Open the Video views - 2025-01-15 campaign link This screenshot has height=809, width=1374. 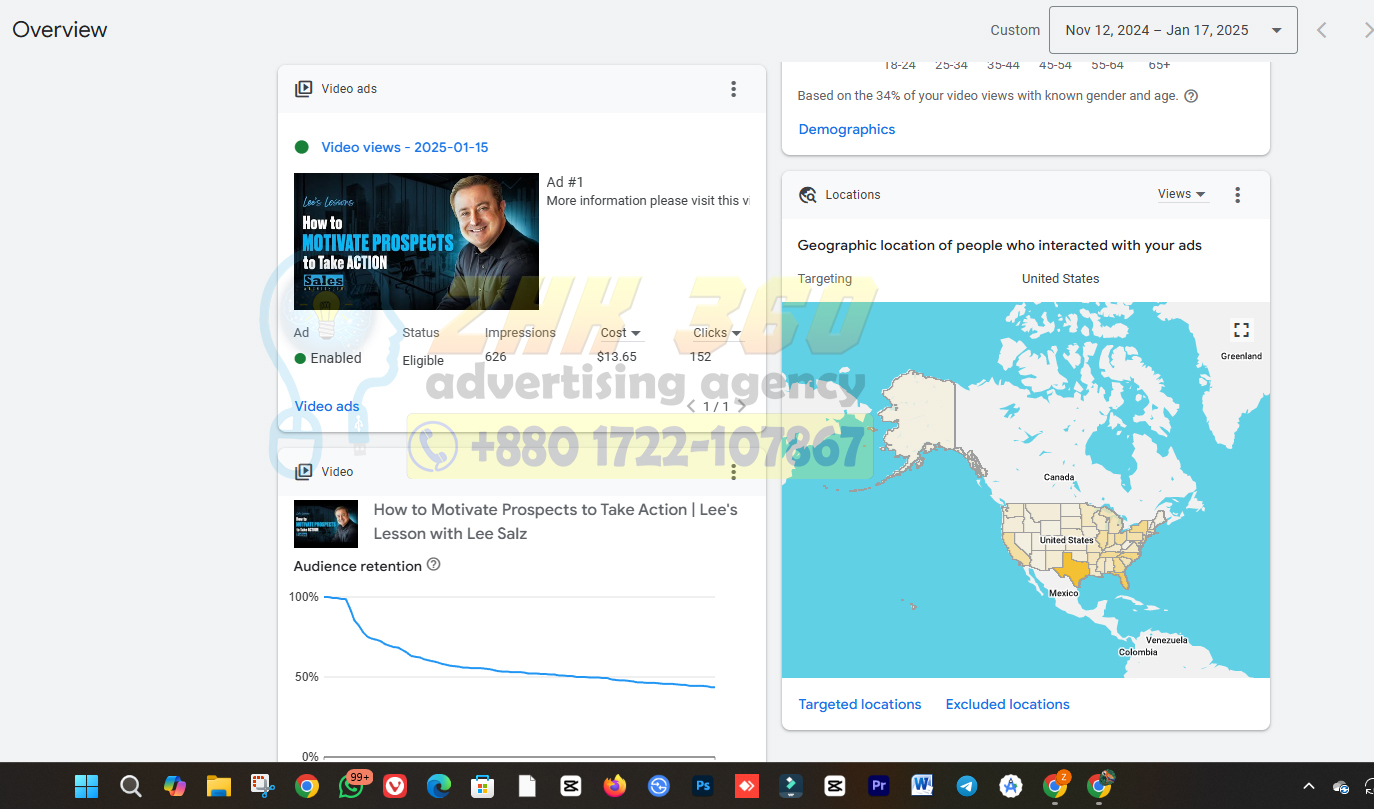point(404,147)
